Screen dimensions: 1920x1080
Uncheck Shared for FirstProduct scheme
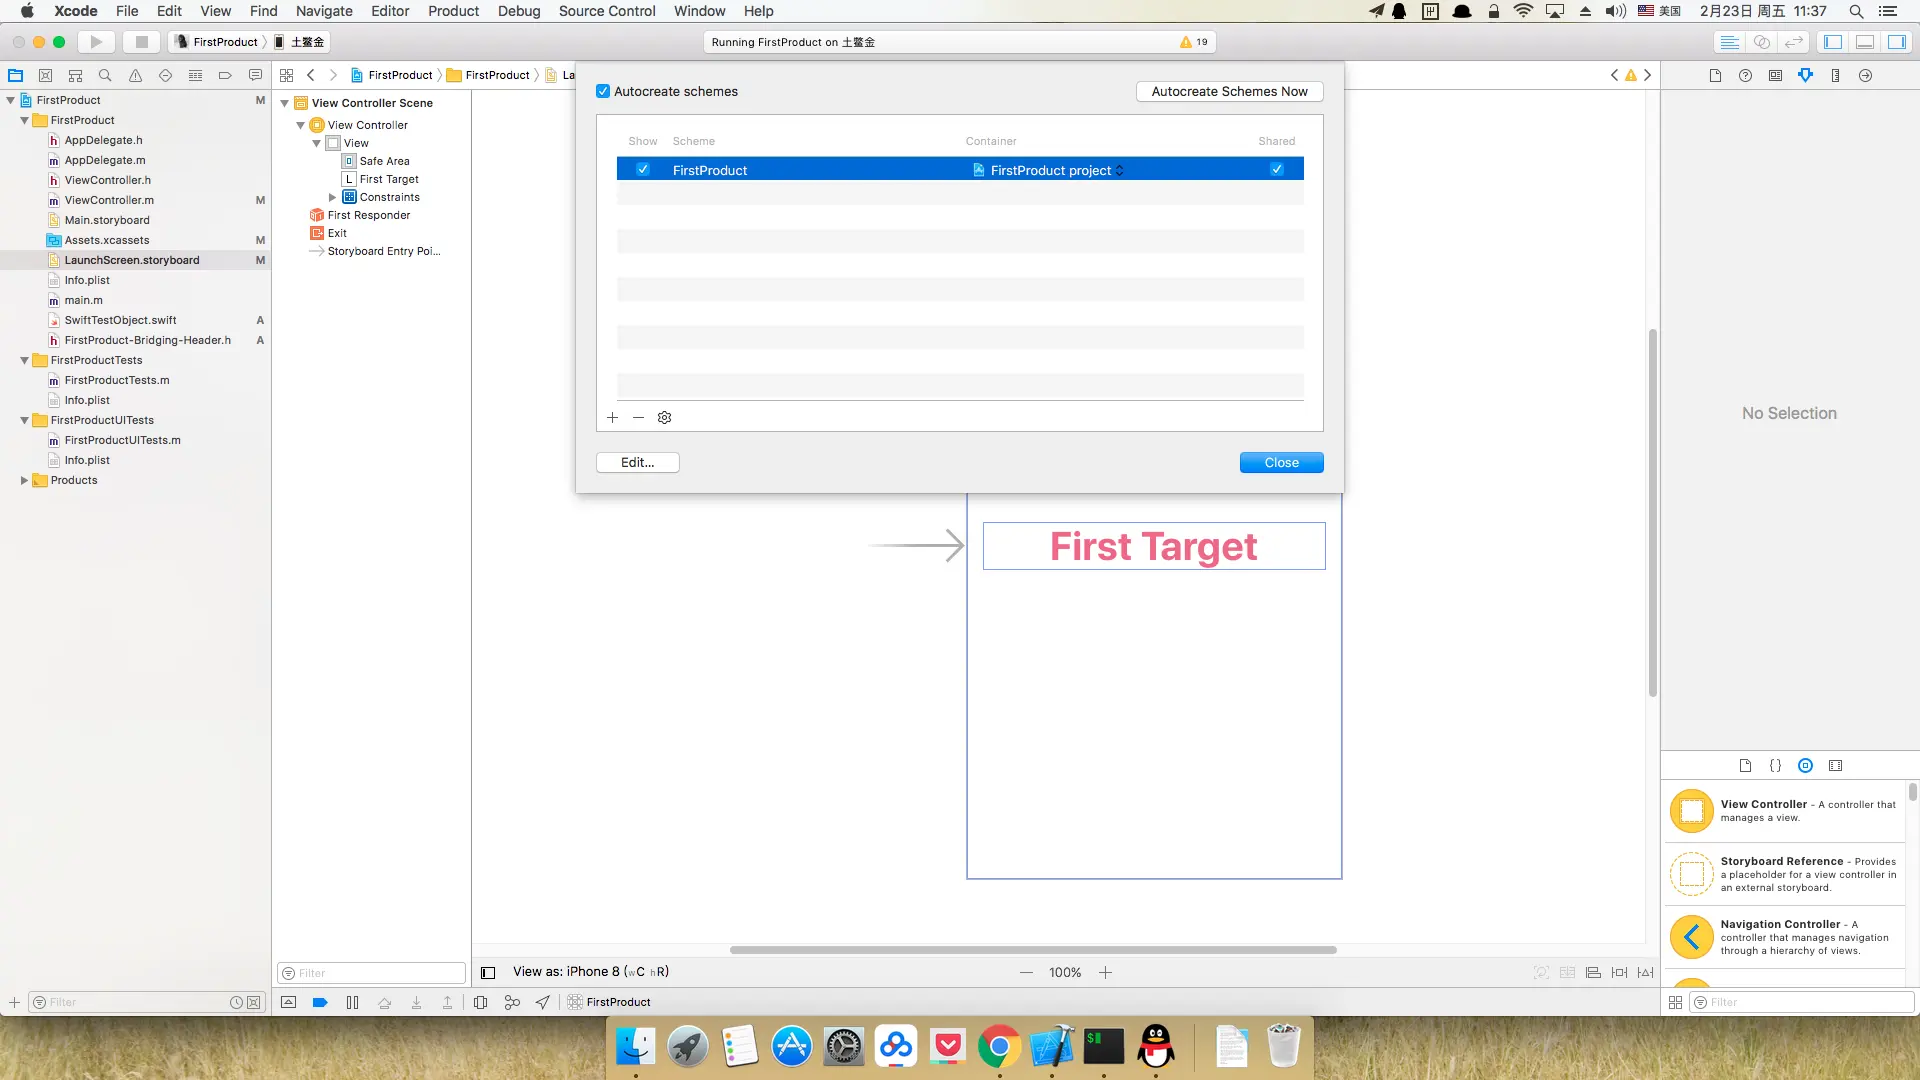click(1277, 169)
